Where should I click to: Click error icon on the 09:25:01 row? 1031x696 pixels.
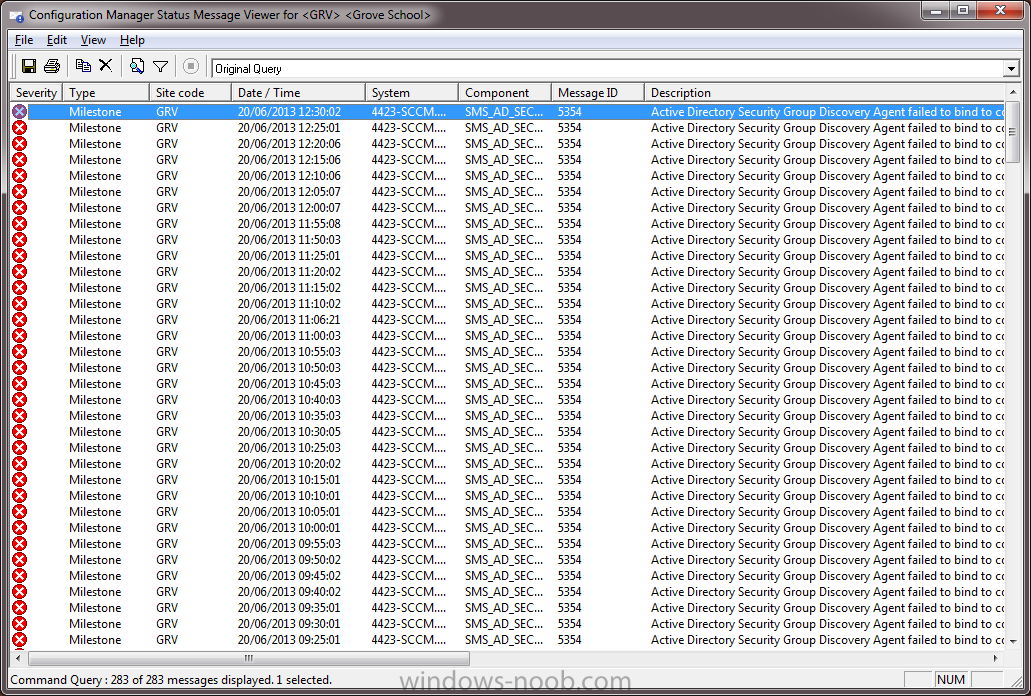[x=20, y=639]
